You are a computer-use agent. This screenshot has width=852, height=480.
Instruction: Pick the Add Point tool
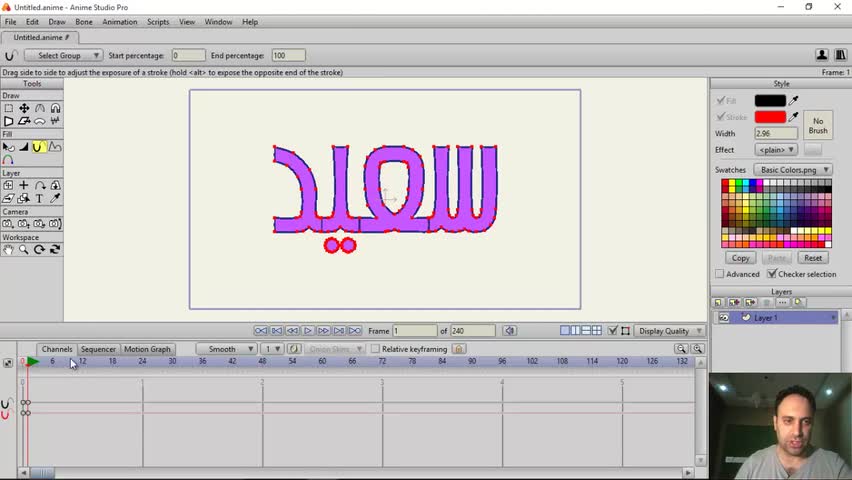pyautogui.click(x=40, y=108)
